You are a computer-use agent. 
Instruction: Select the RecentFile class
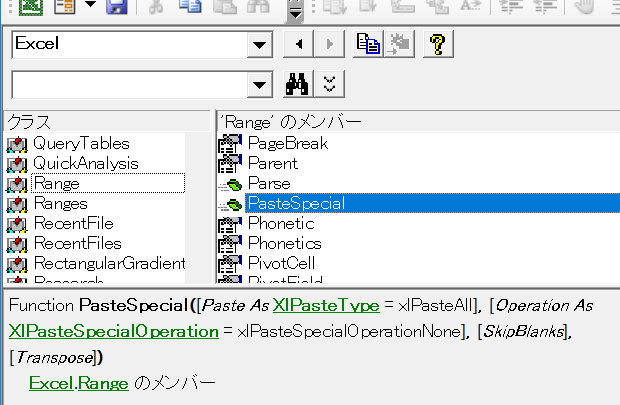click(x=74, y=223)
